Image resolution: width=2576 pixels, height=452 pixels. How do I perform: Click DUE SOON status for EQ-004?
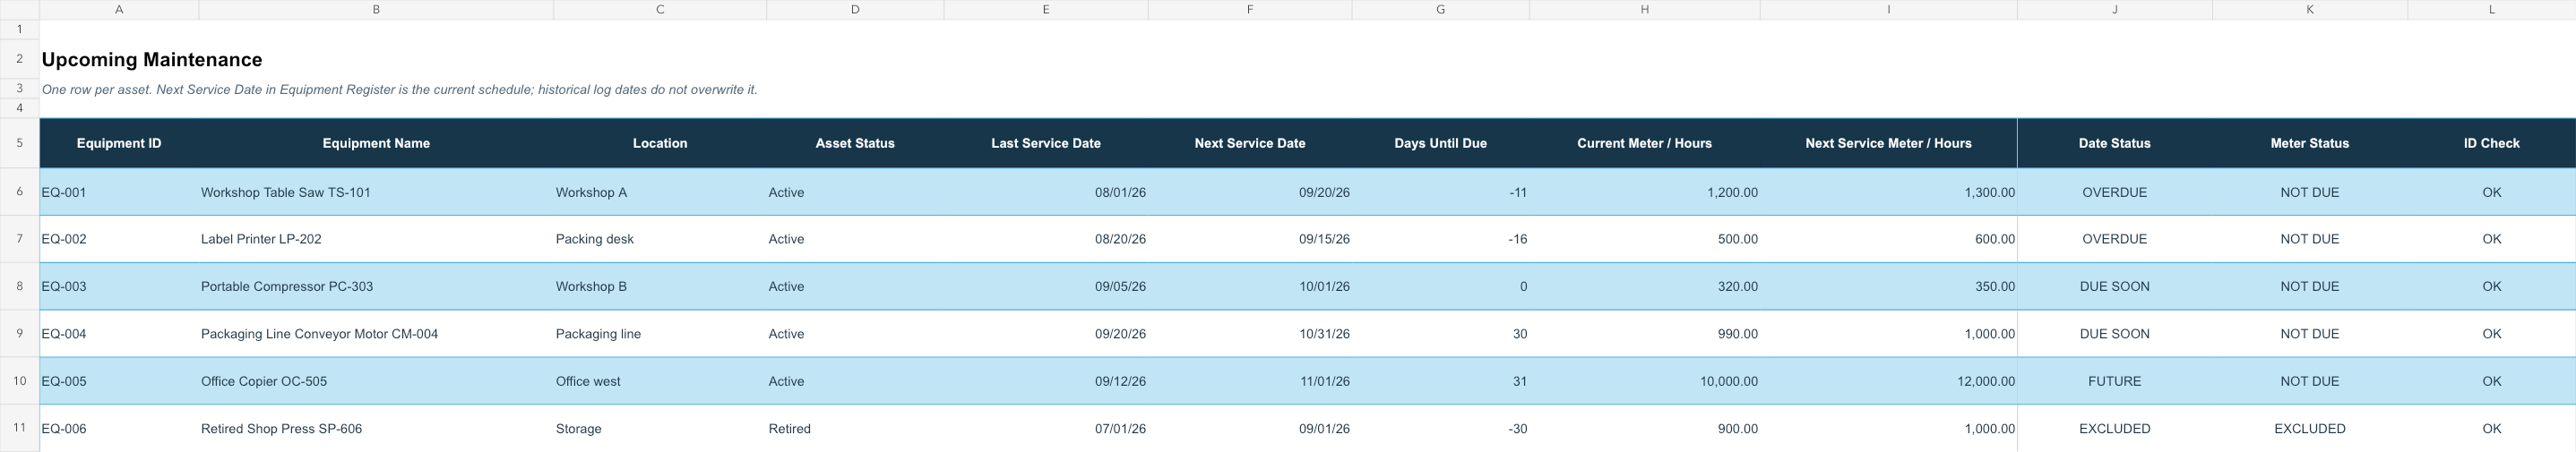pyautogui.click(x=2114, y=334)
